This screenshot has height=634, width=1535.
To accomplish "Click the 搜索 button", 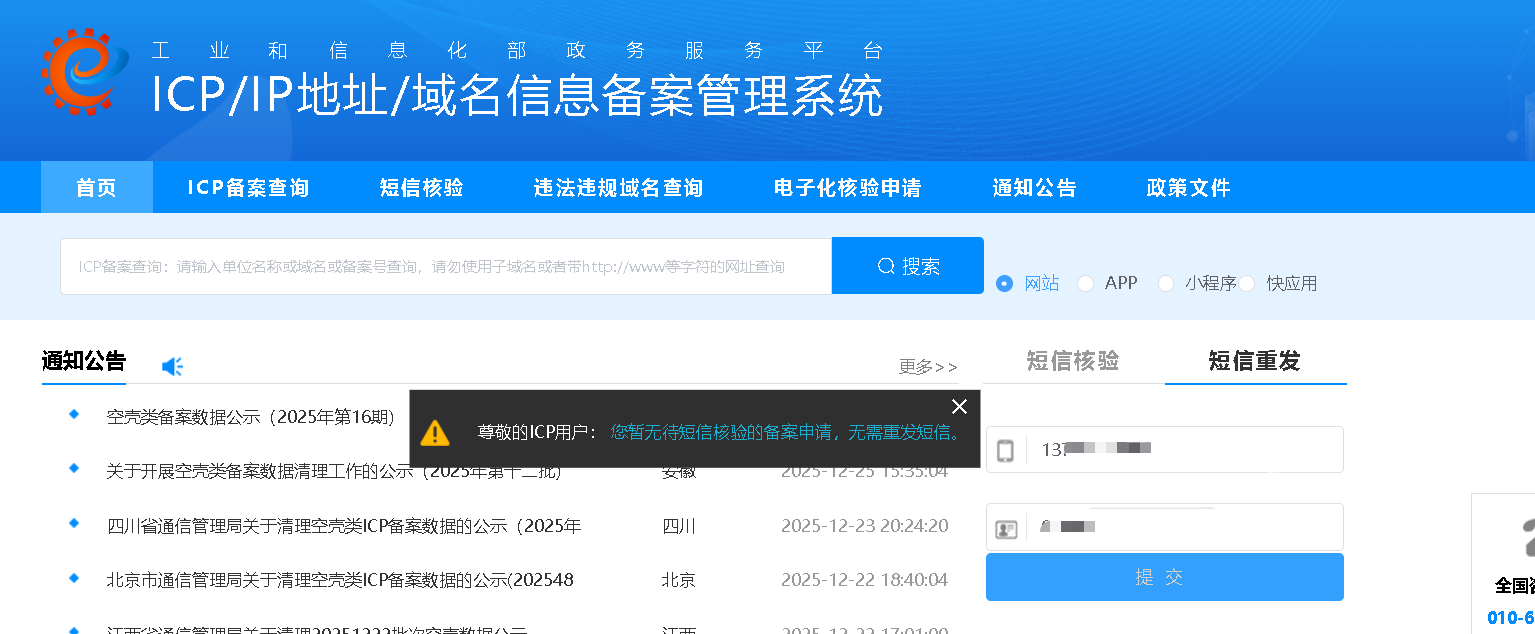I will (908, 266).
